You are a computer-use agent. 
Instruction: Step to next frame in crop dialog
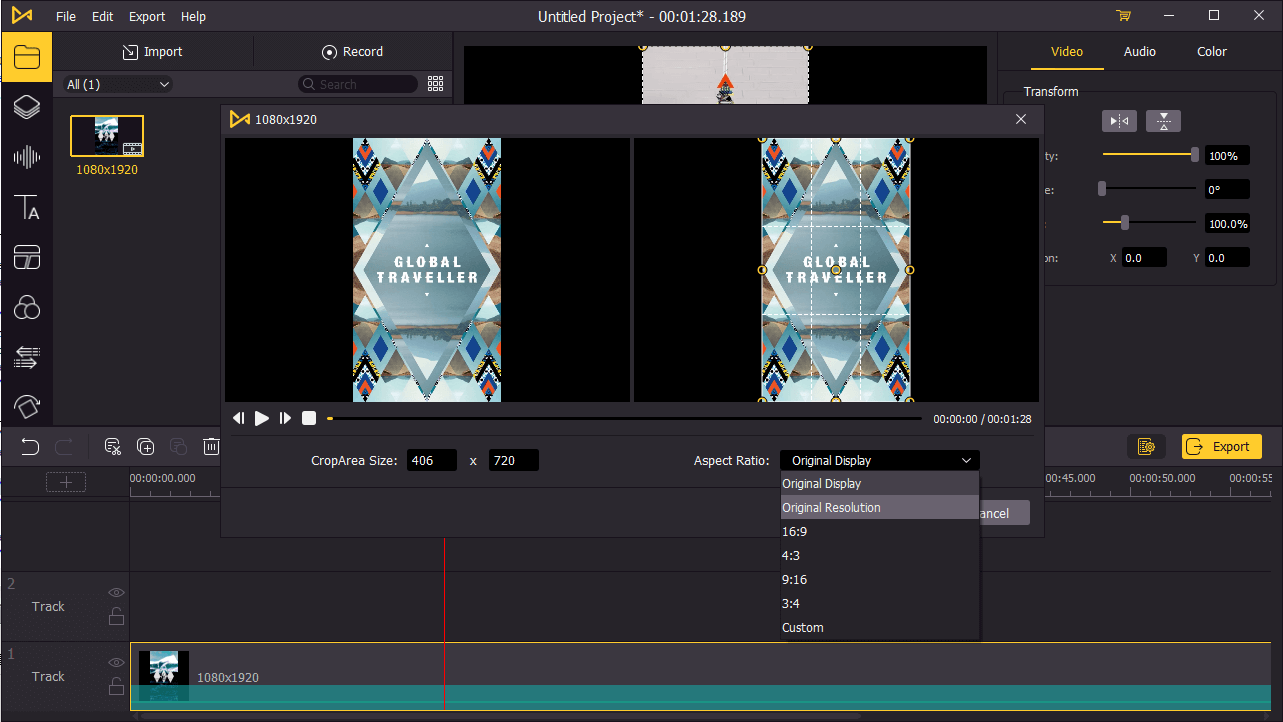(x=285, y=418)
